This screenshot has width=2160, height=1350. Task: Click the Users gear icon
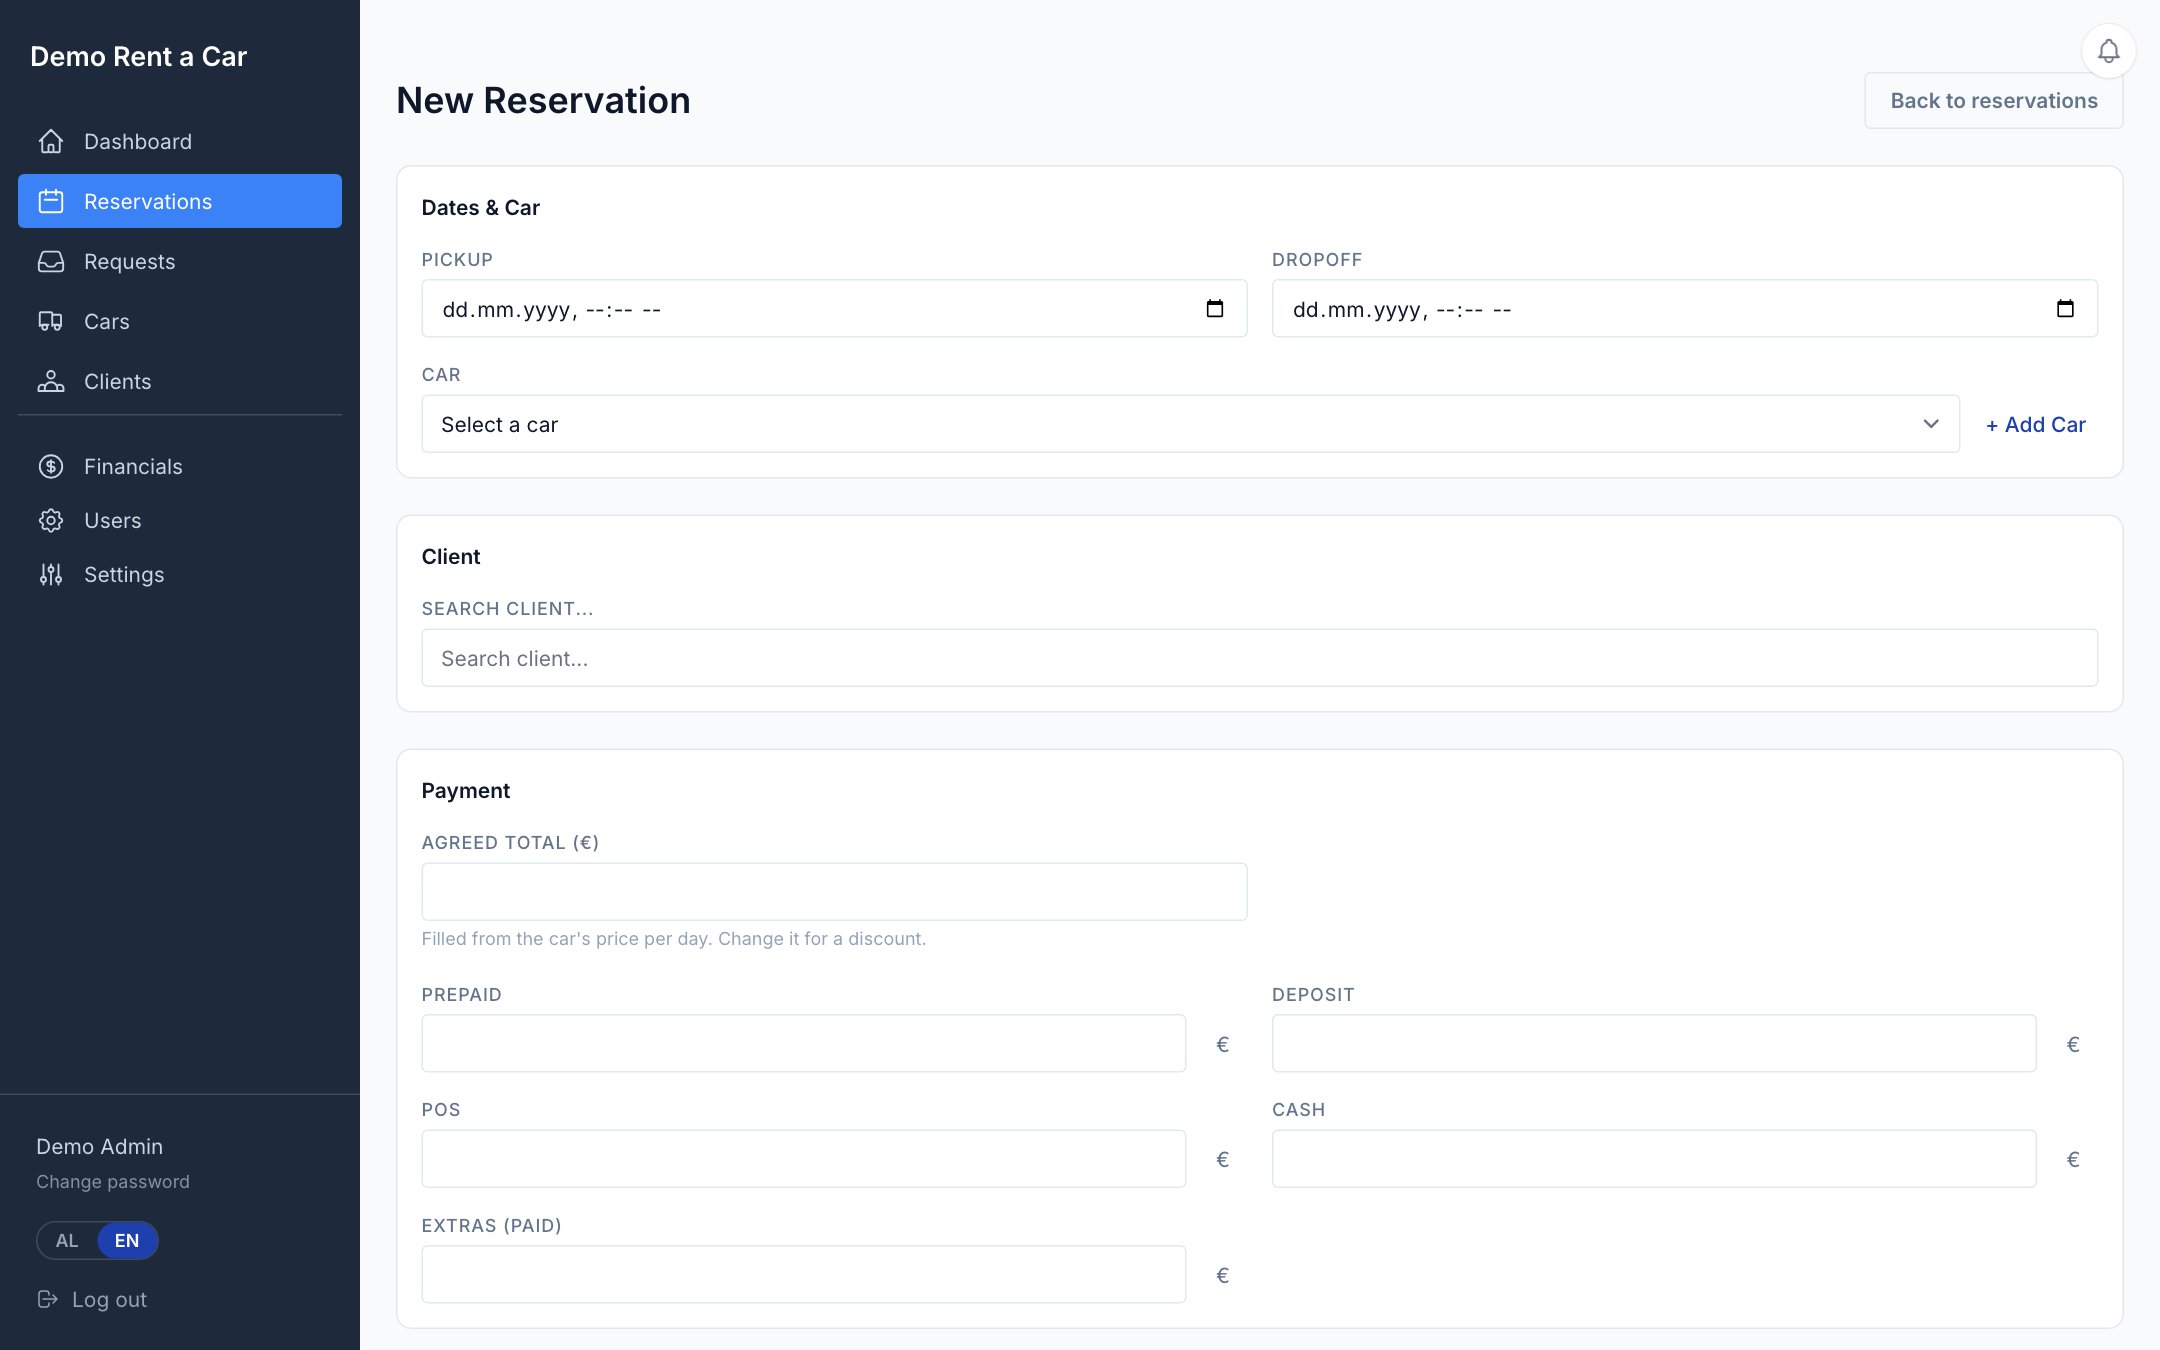pos(51,520)
